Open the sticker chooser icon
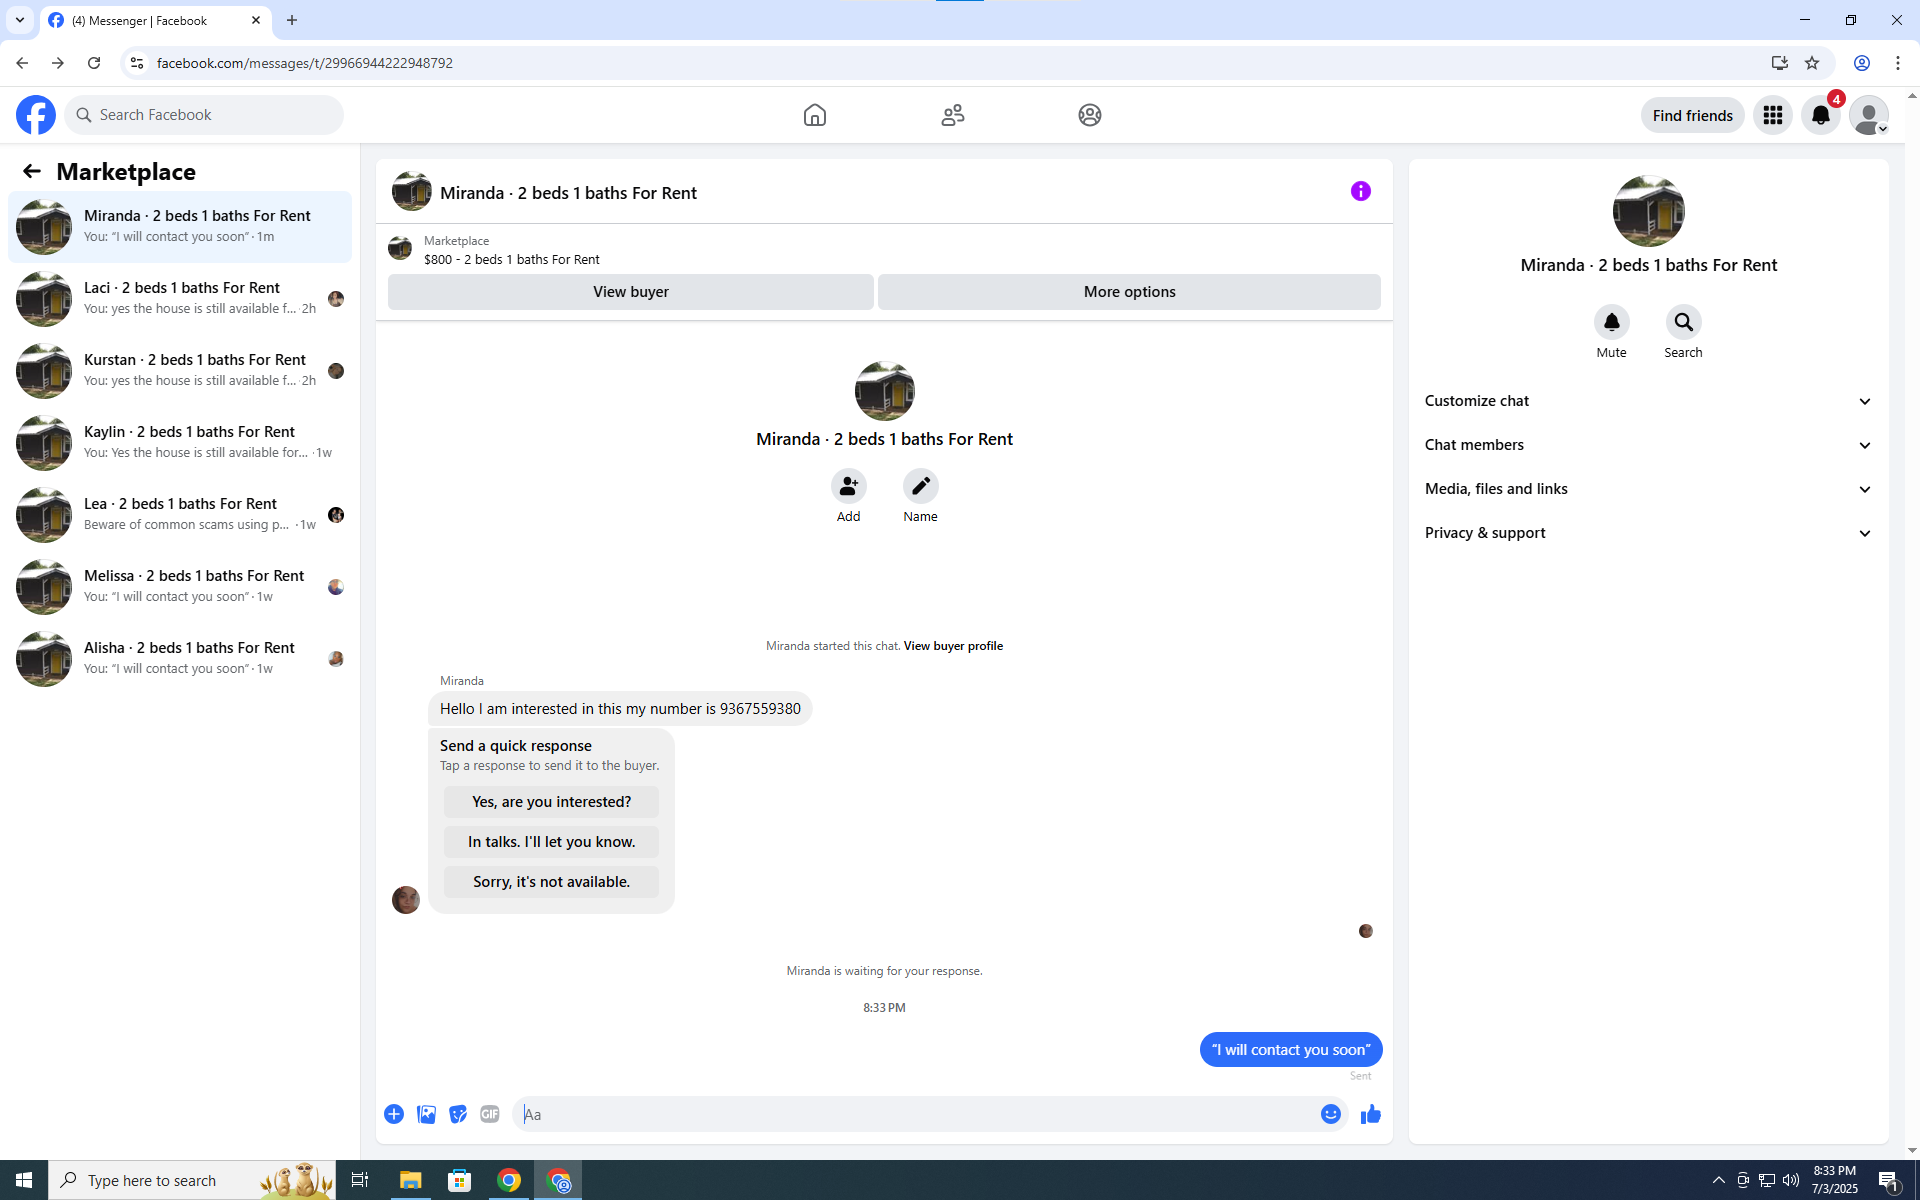Image resolution: width=1920 pixels, height=1200 pixels. click(458, 1114)
